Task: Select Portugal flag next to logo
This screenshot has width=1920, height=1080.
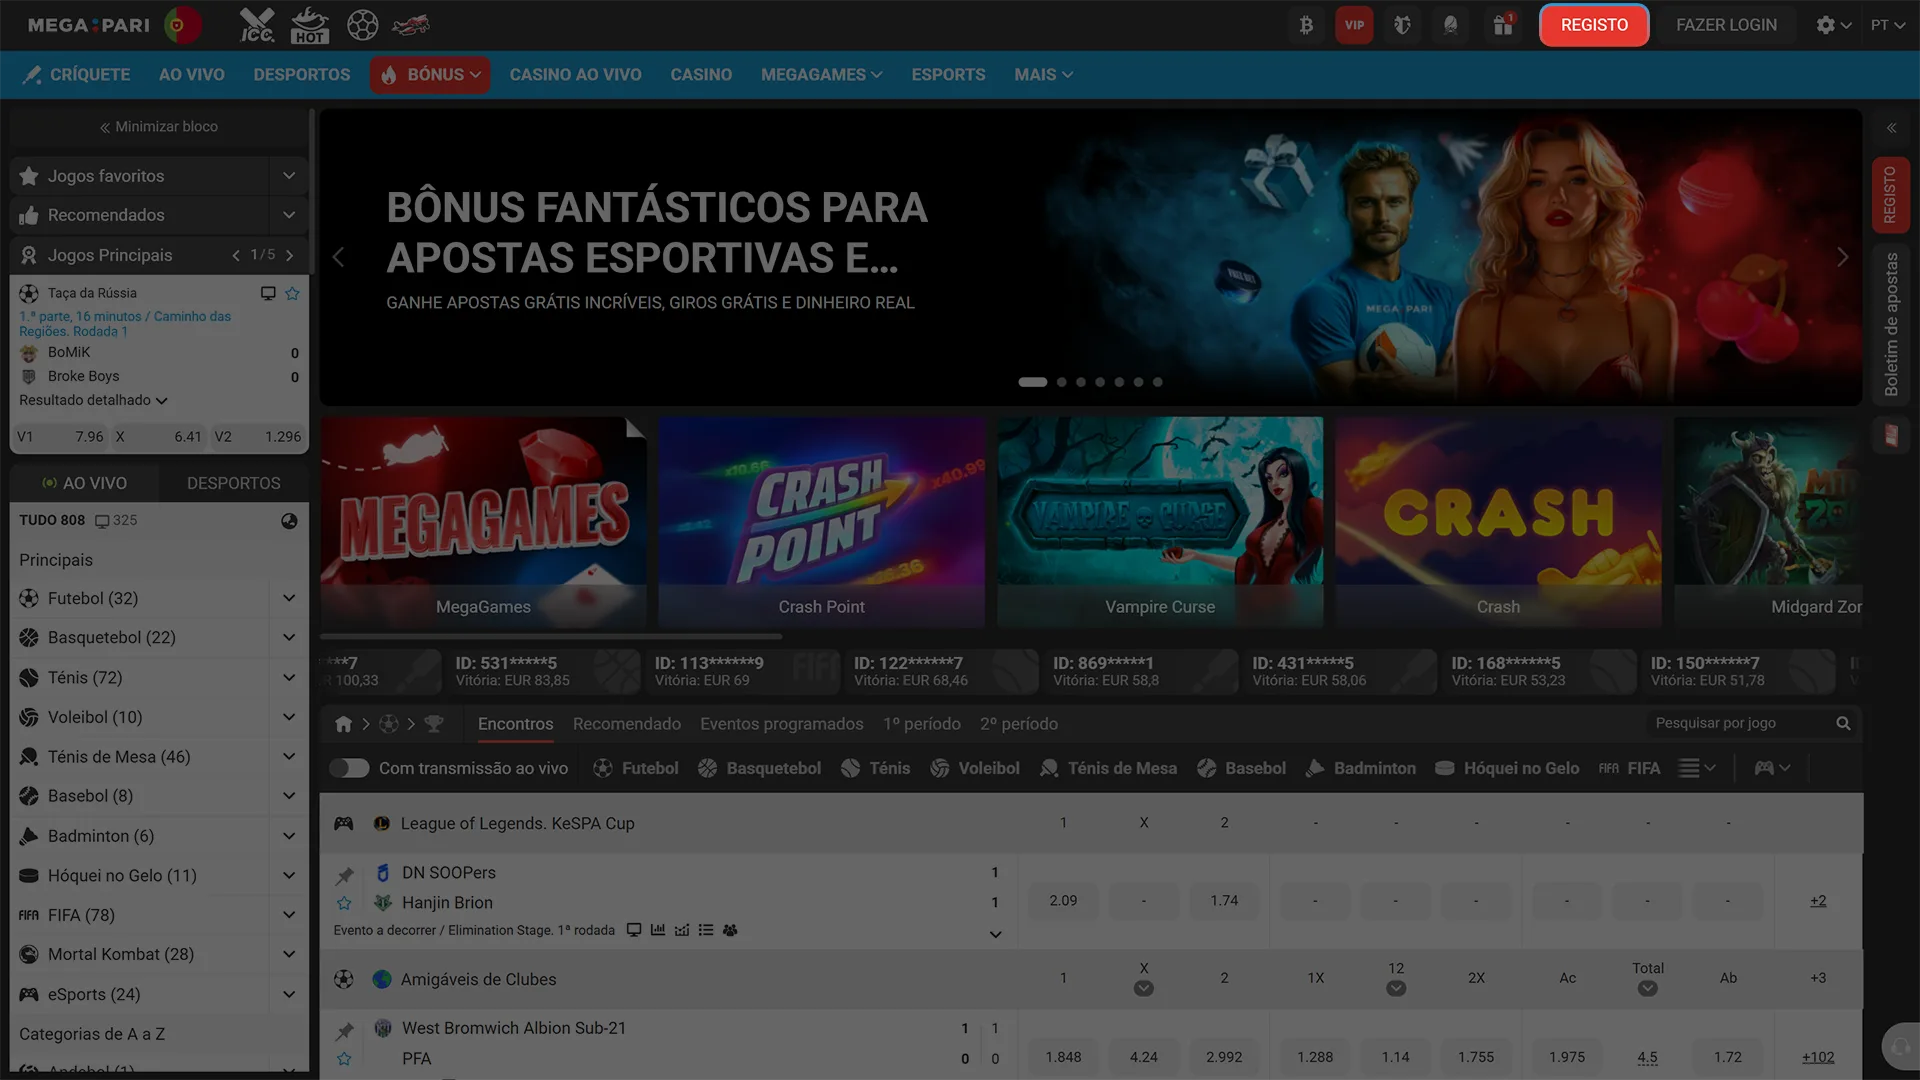Action: tap(182, 25)
